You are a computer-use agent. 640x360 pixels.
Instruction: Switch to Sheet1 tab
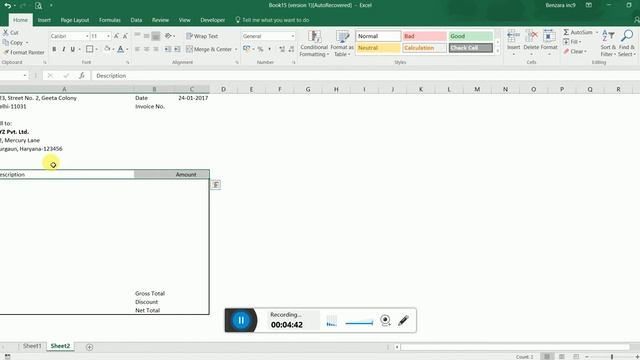32,346
